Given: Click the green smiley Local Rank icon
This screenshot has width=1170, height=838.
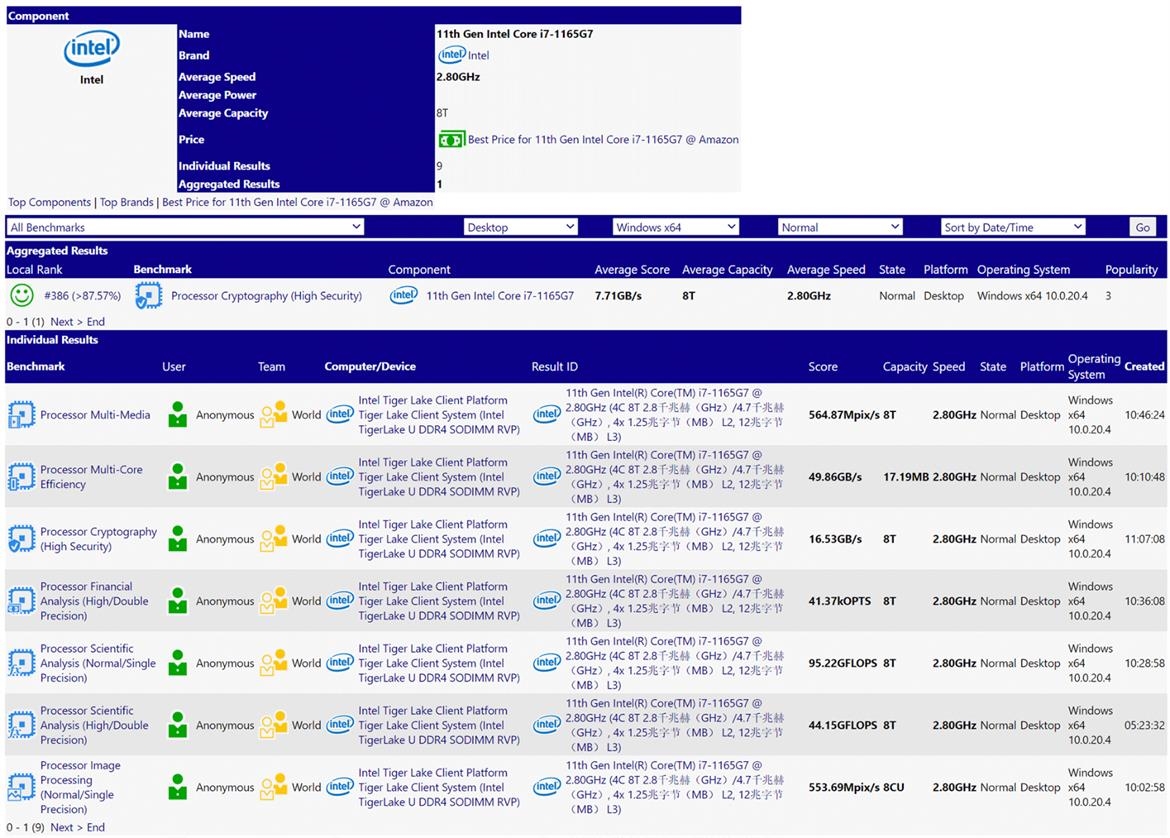Looking at the screenshot, I should [x=21, y=296].
